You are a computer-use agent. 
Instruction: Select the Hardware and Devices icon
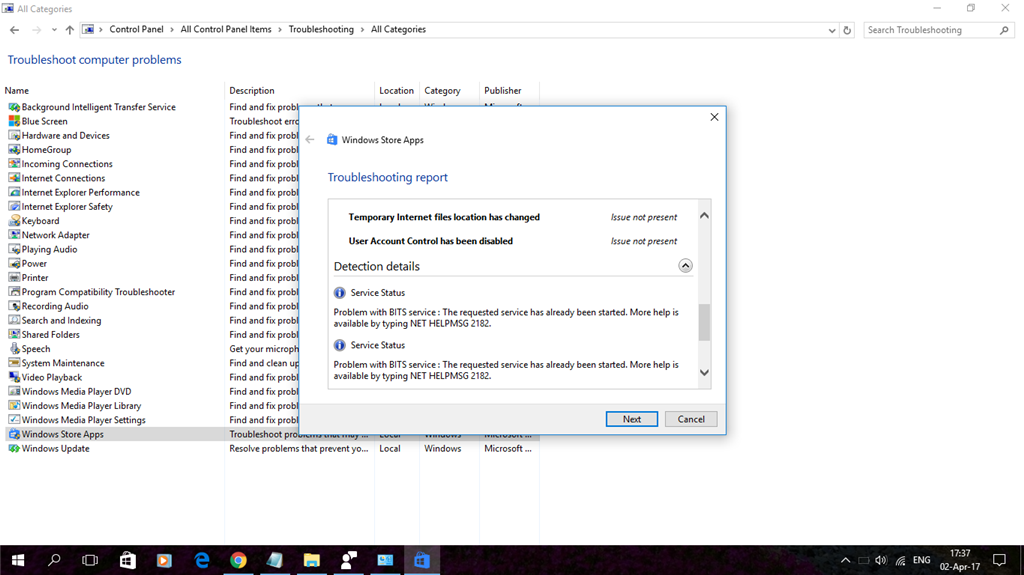(x=14, y=135)
